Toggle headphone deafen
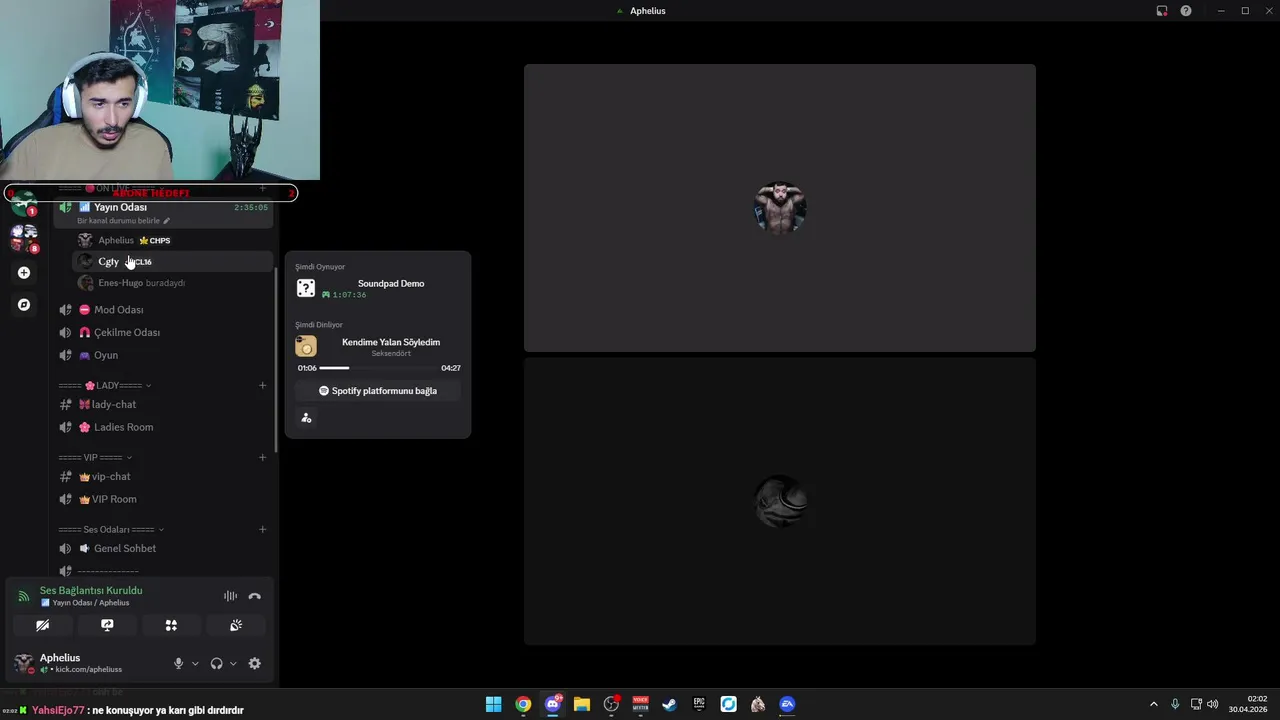This screenshot has height=720, width=1280. 216,663
